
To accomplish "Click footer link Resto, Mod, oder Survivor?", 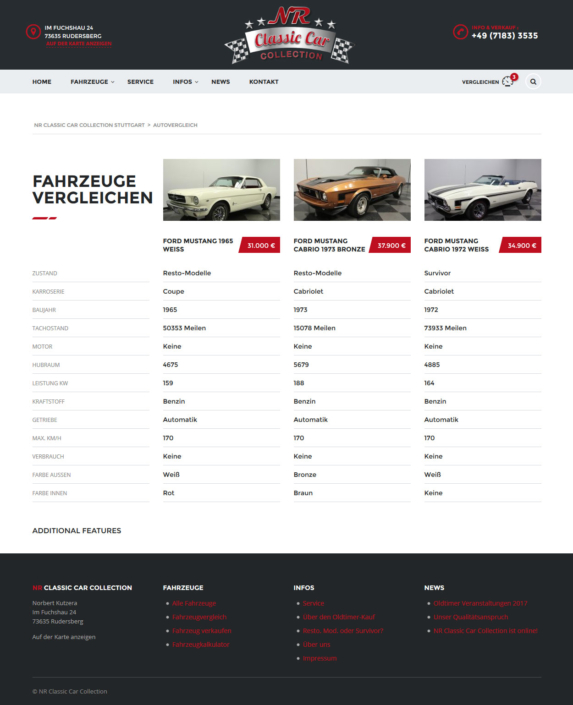I will [x=343, y=631].
